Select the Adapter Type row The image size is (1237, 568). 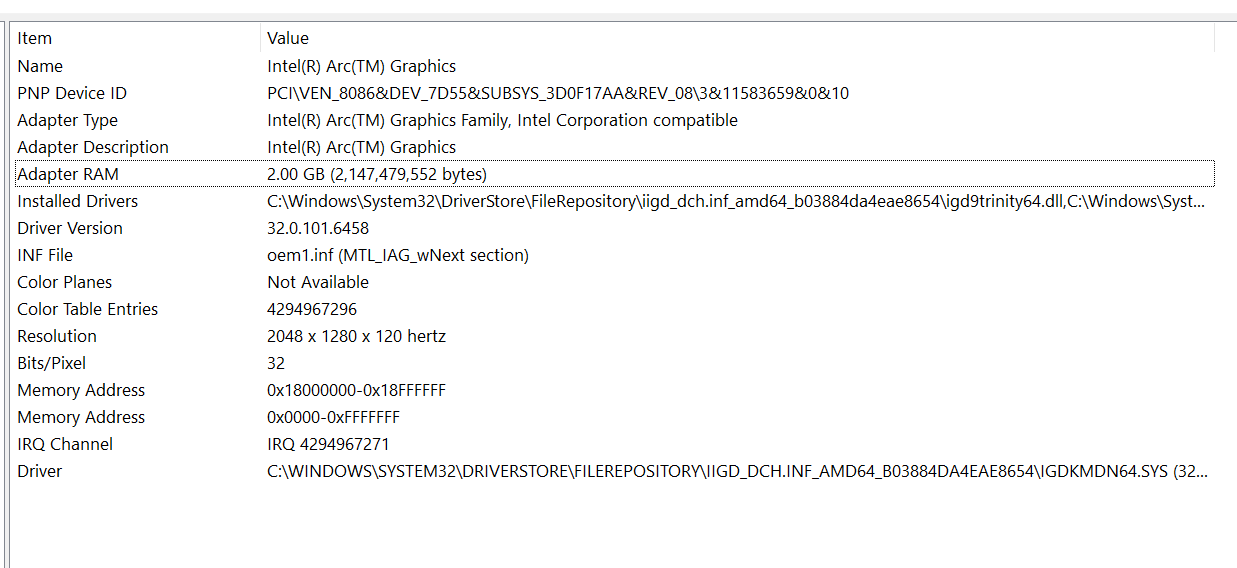(67, 120)
